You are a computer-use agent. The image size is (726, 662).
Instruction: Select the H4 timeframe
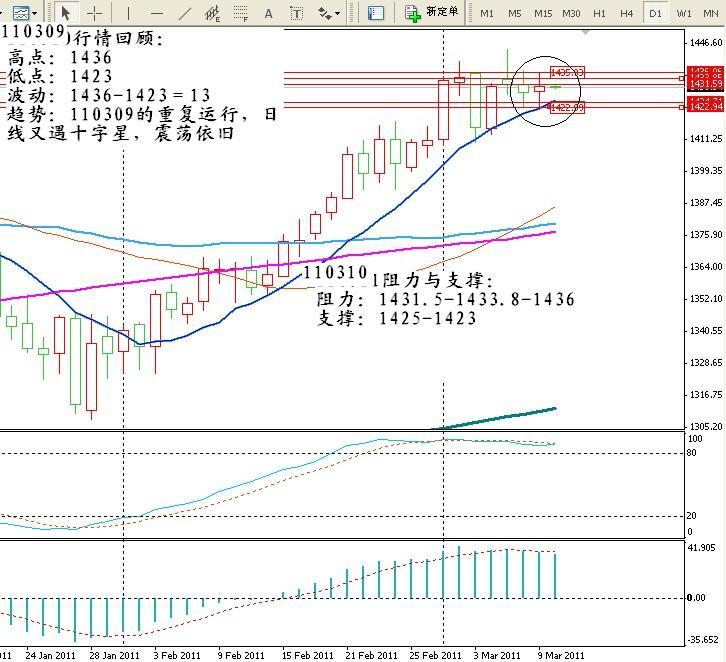point(626,13)
